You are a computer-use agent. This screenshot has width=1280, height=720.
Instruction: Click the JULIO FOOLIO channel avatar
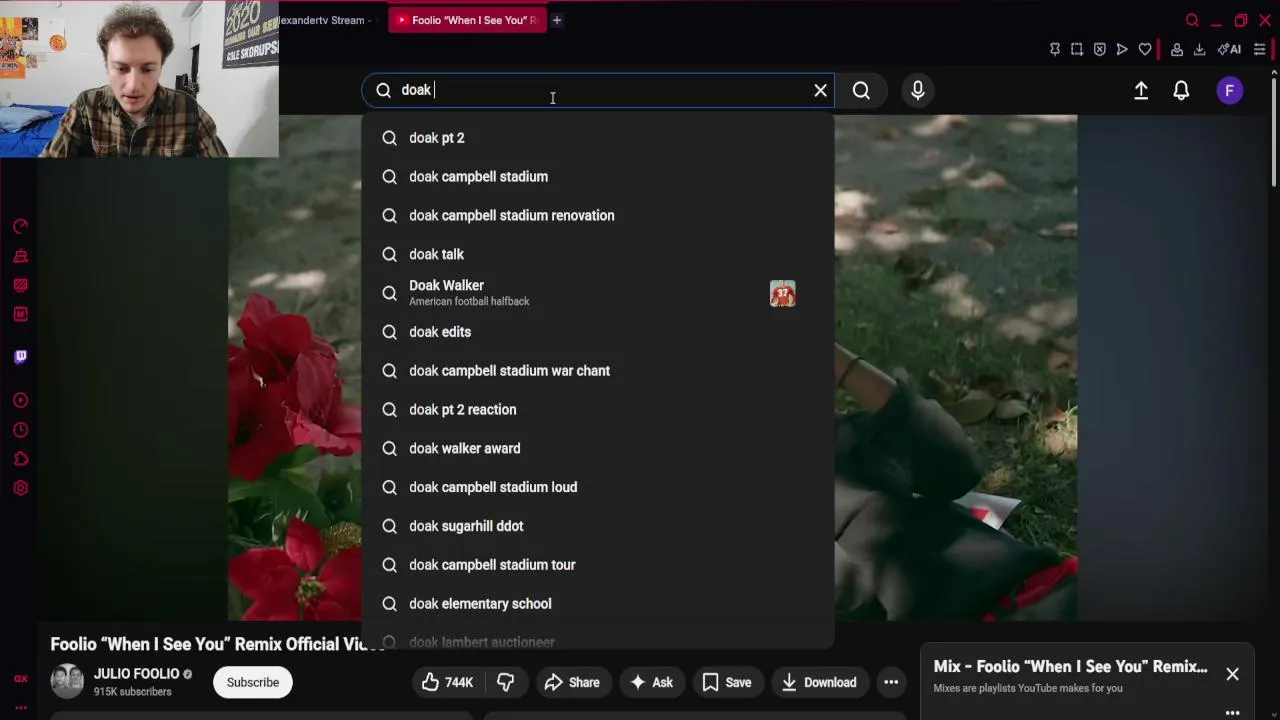[67, 681]
